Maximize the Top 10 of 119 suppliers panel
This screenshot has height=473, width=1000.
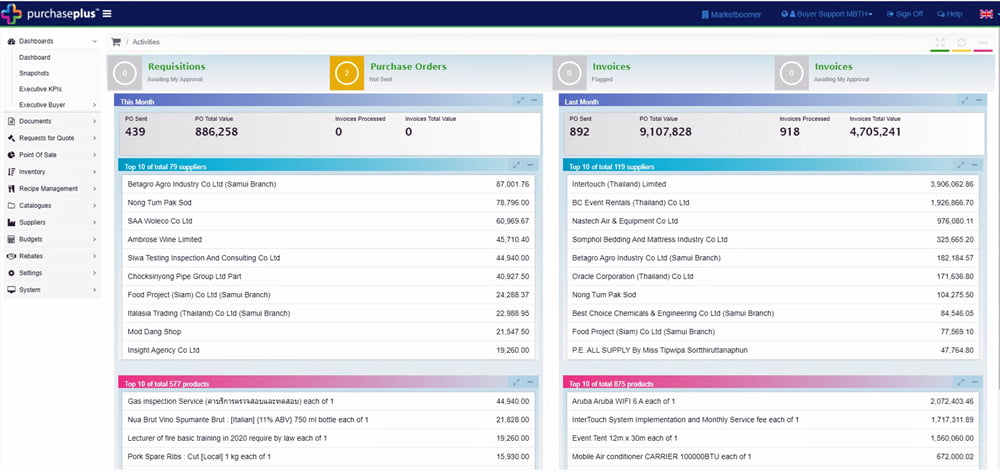961,165
